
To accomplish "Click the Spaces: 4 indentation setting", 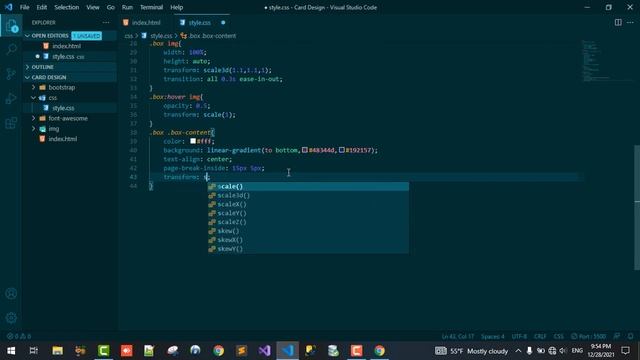I will coord(493,336).
